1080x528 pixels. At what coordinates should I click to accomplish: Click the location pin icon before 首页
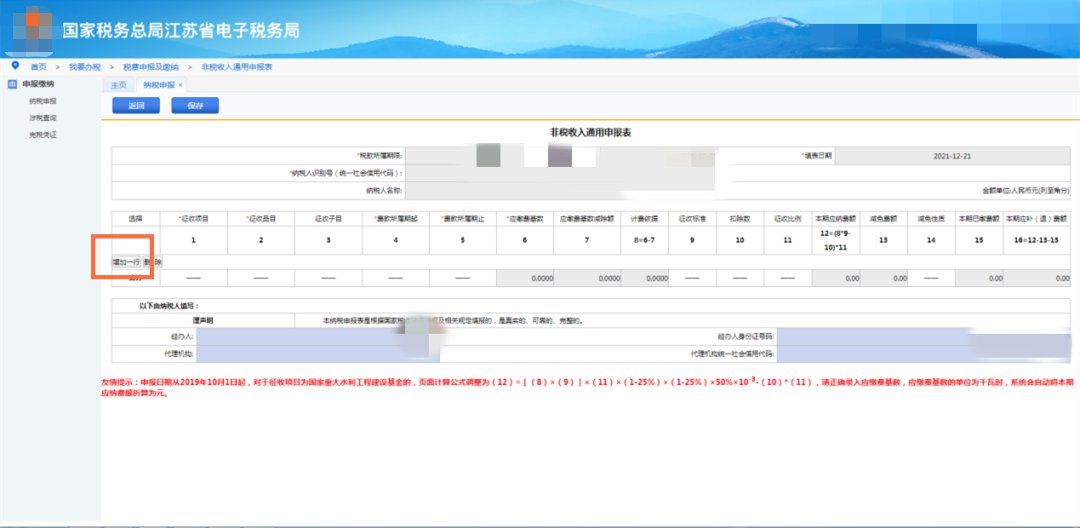[14, 66]
